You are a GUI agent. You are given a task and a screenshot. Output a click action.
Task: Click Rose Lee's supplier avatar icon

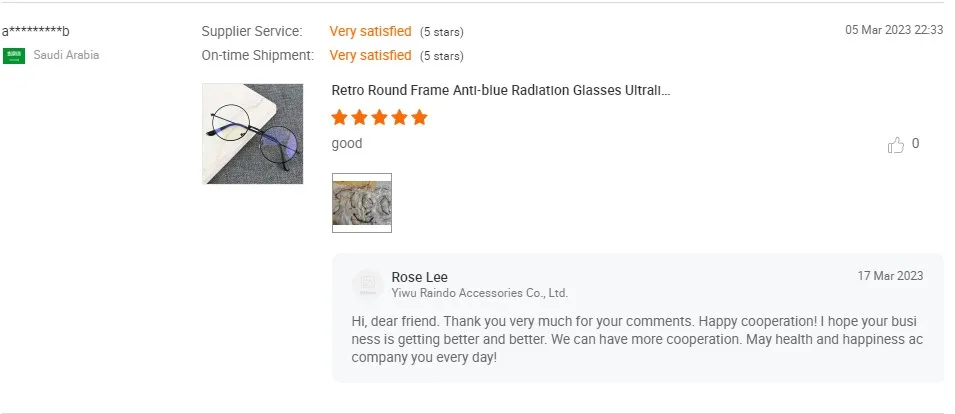click(x=367, y=285)
